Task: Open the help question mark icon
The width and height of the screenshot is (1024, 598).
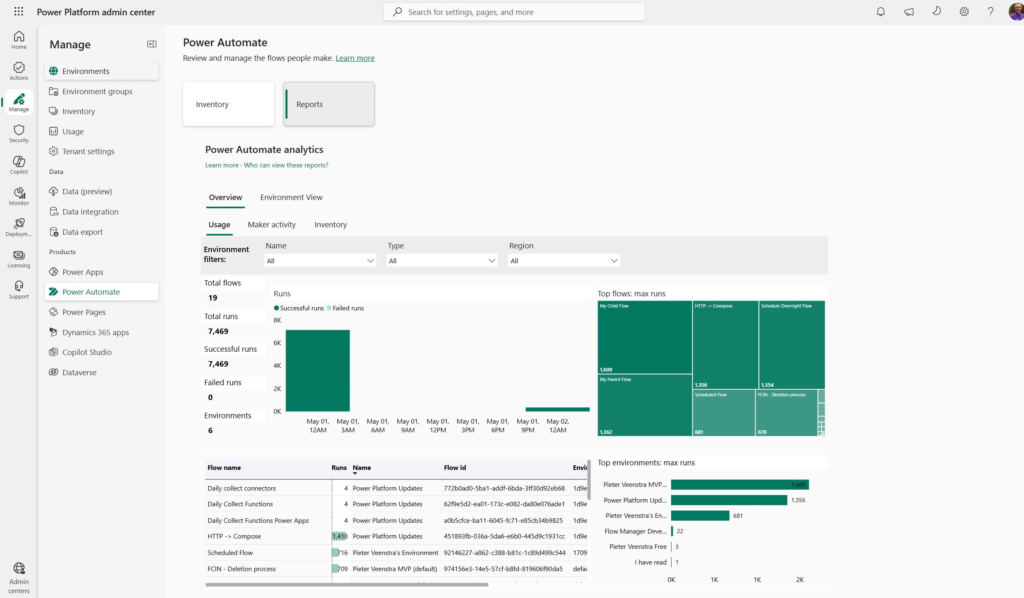Action: [991, 12]
